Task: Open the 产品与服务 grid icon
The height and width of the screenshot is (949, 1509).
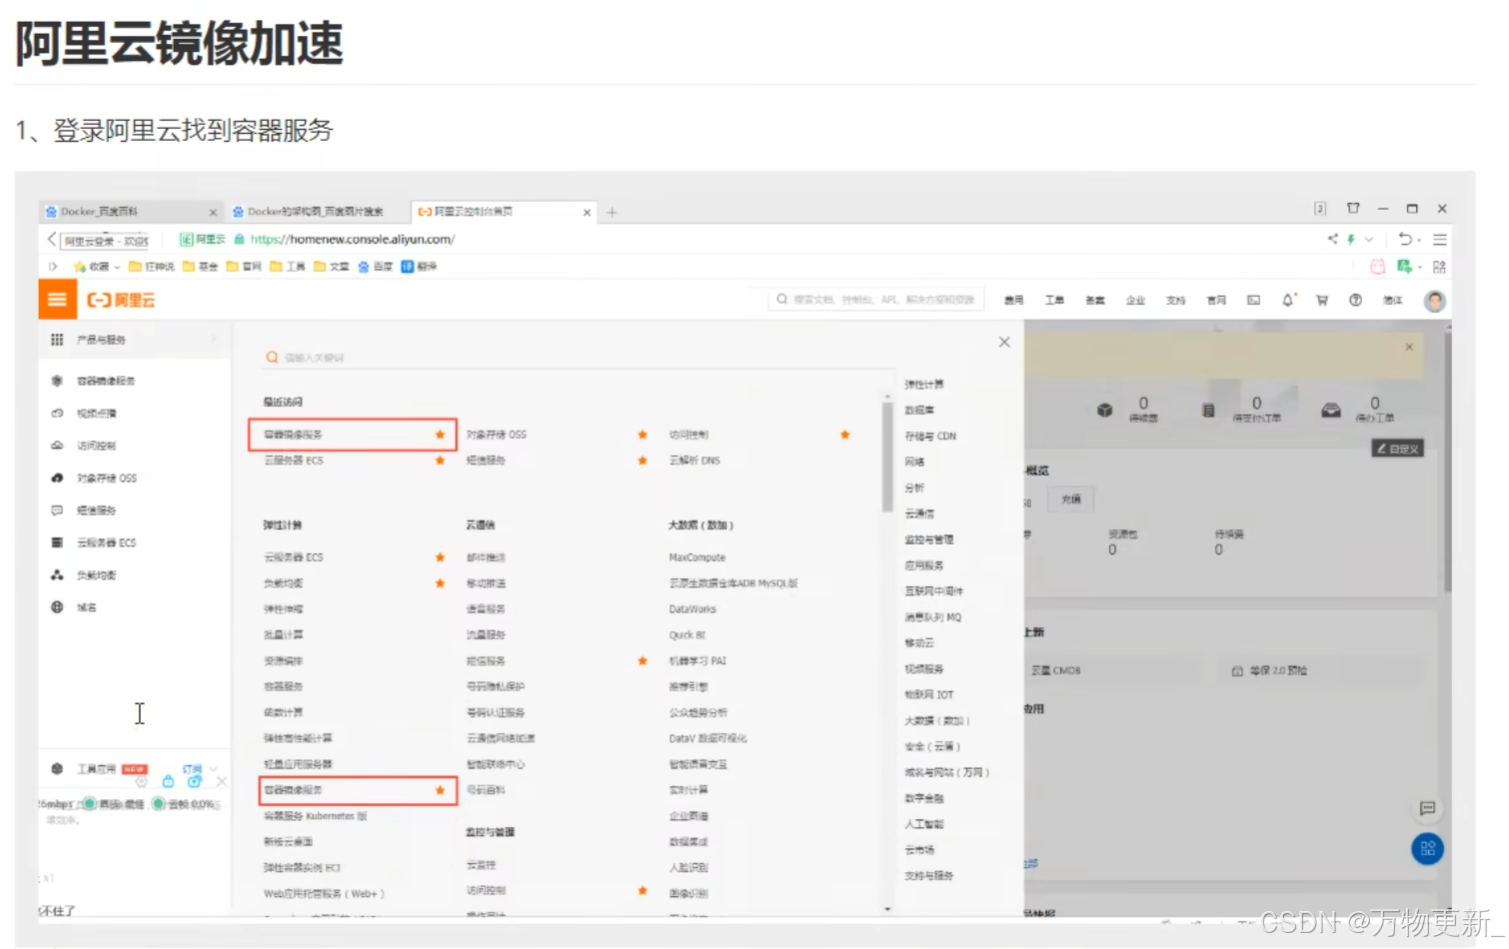Action: click(x=57, y=340)
